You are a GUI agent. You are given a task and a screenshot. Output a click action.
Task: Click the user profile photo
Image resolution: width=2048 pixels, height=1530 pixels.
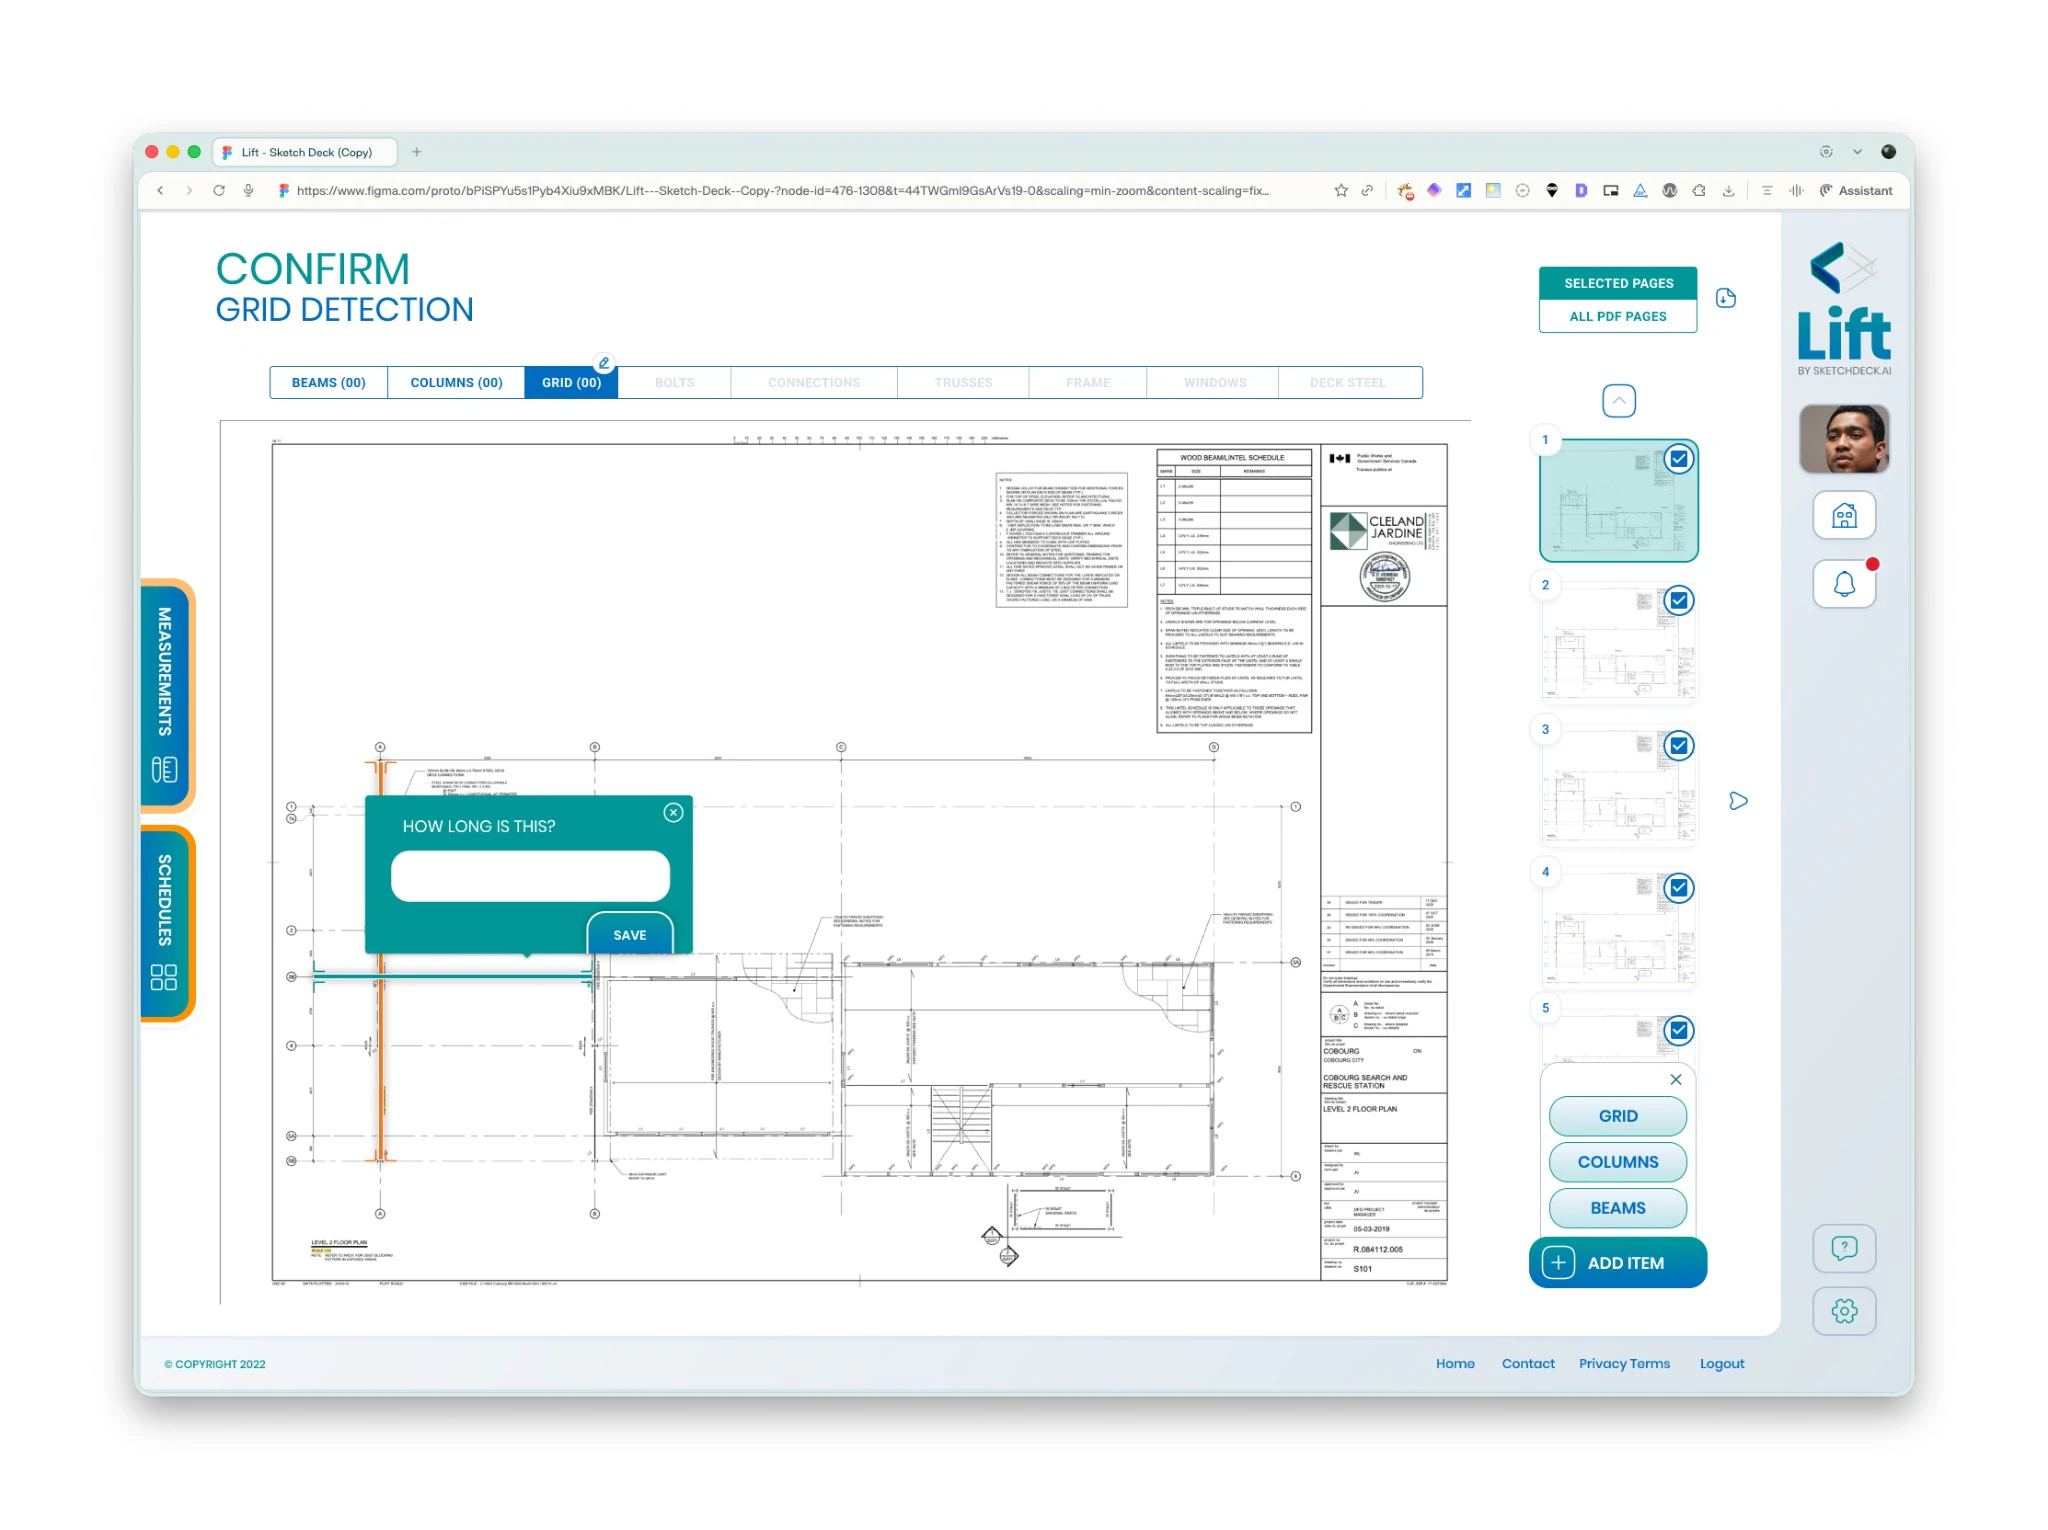[1844, 439]
